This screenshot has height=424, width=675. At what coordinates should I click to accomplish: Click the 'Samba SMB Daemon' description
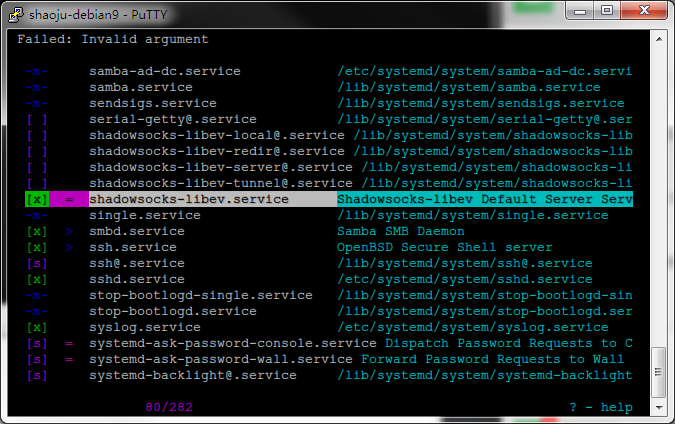pos(401,231)
